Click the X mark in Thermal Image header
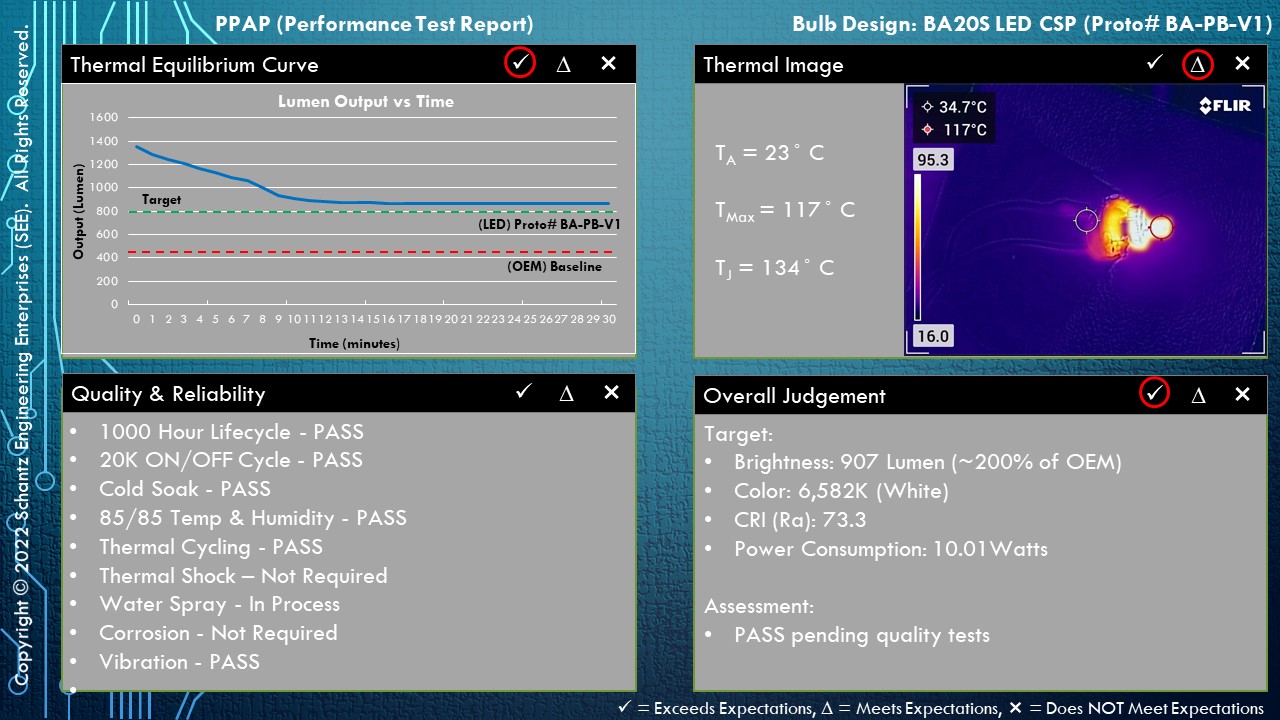 tap(1242, 64)
